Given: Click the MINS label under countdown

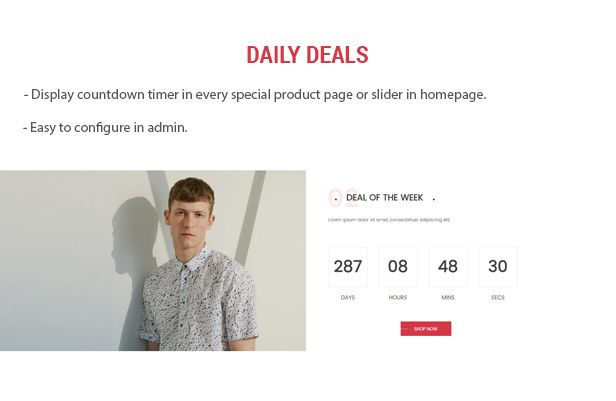Looking at the screenshot, I should click(x=448, y=297).
